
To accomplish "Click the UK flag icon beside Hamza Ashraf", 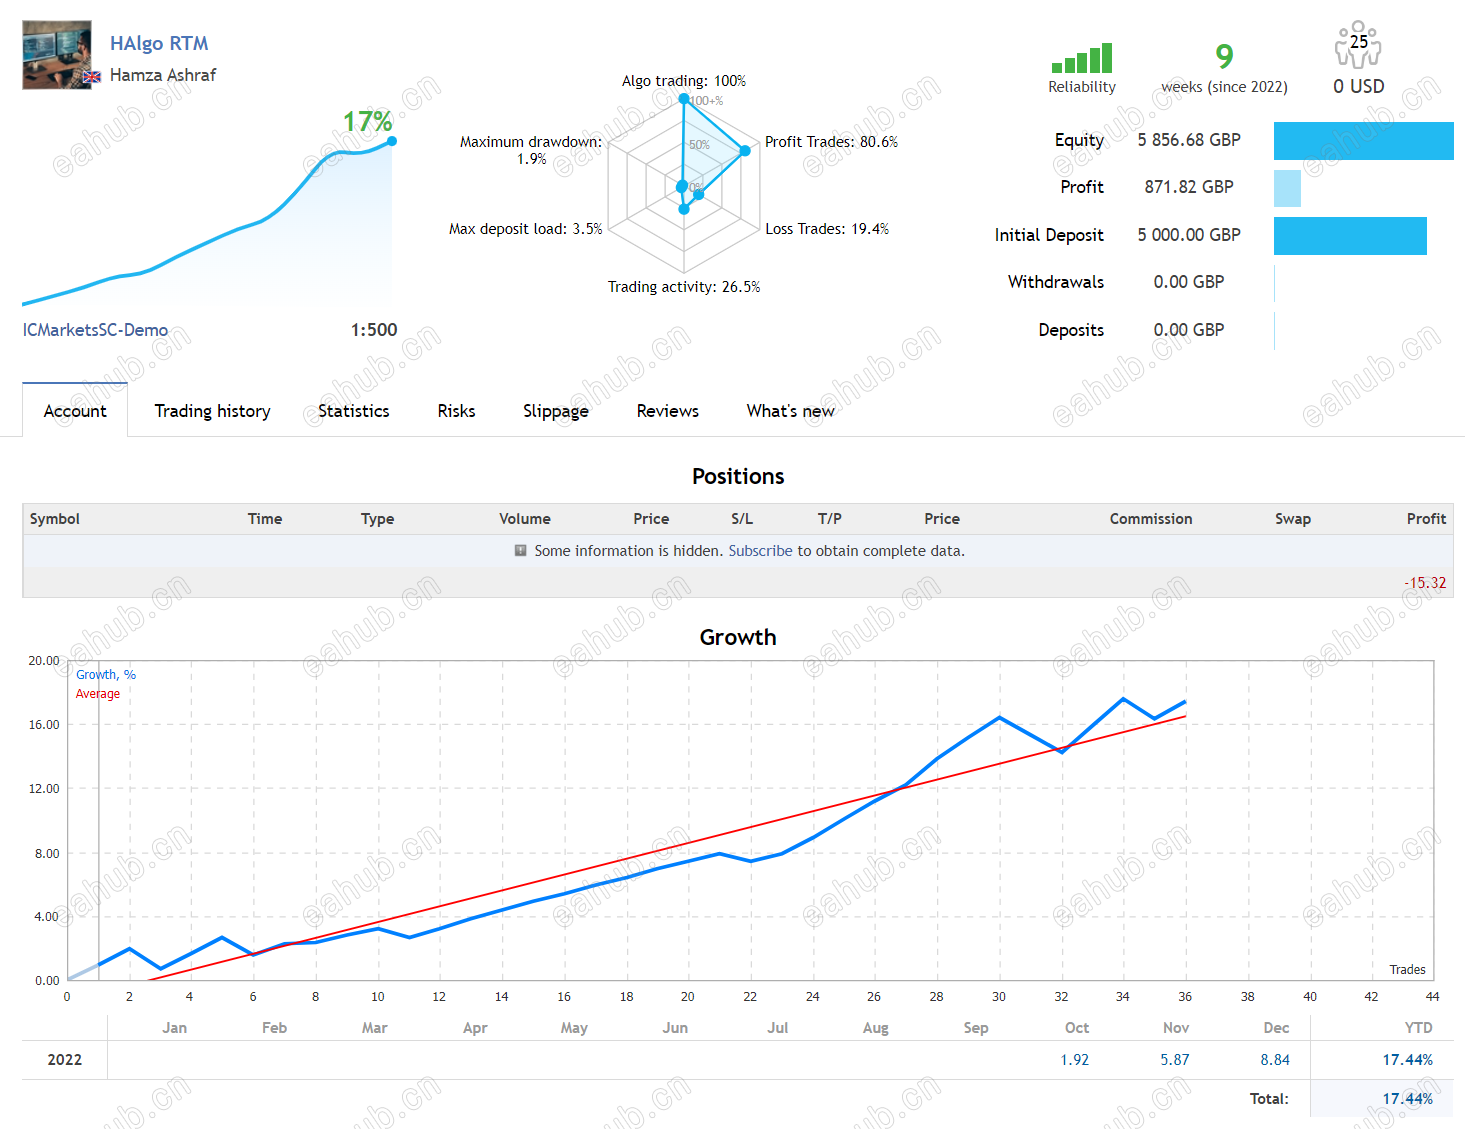I will coord(92,76).
